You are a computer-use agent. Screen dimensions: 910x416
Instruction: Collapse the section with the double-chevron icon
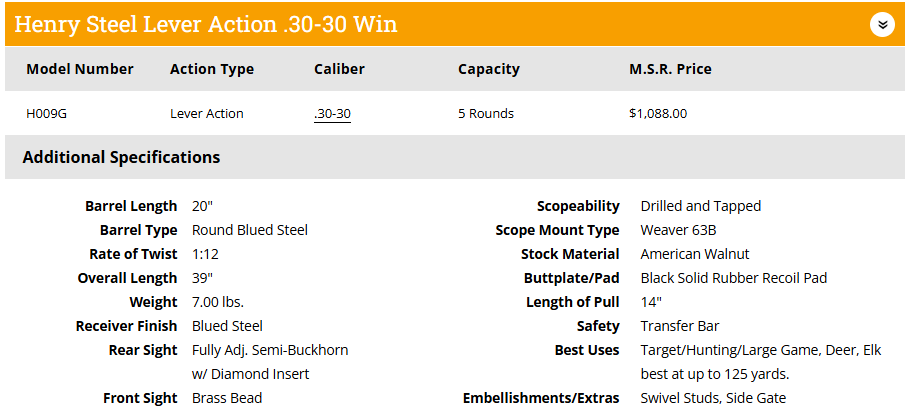(x=882, y=24)
